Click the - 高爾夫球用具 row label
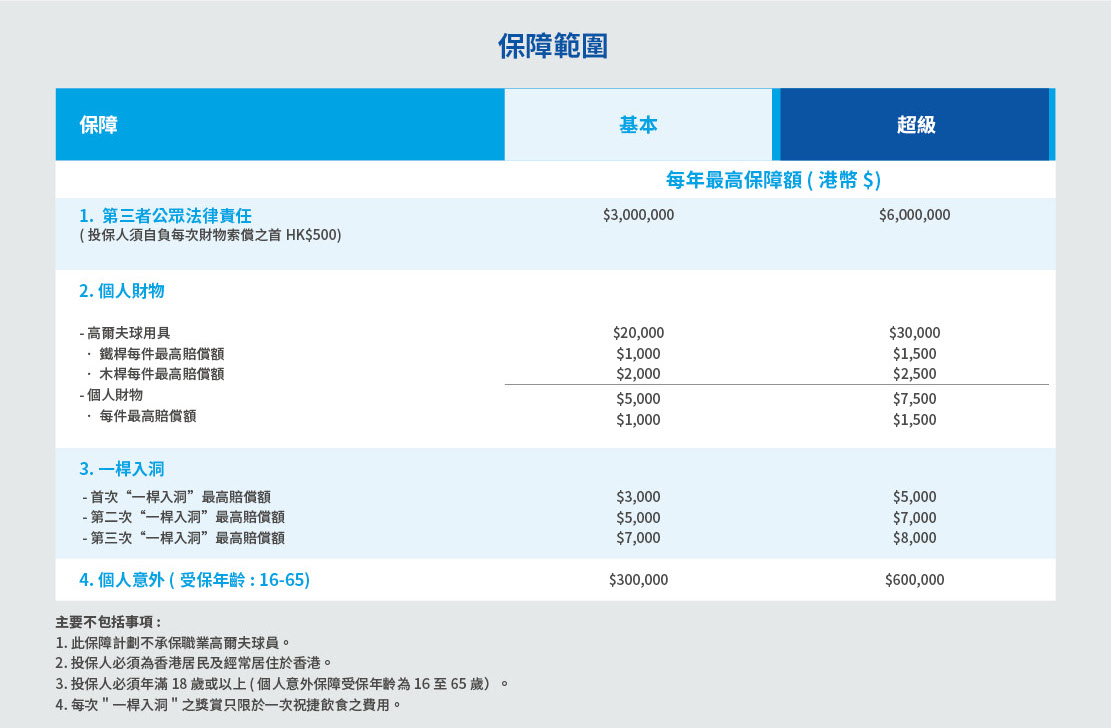This screenshot has height=728, width=1111. click(x=125, y=332)
